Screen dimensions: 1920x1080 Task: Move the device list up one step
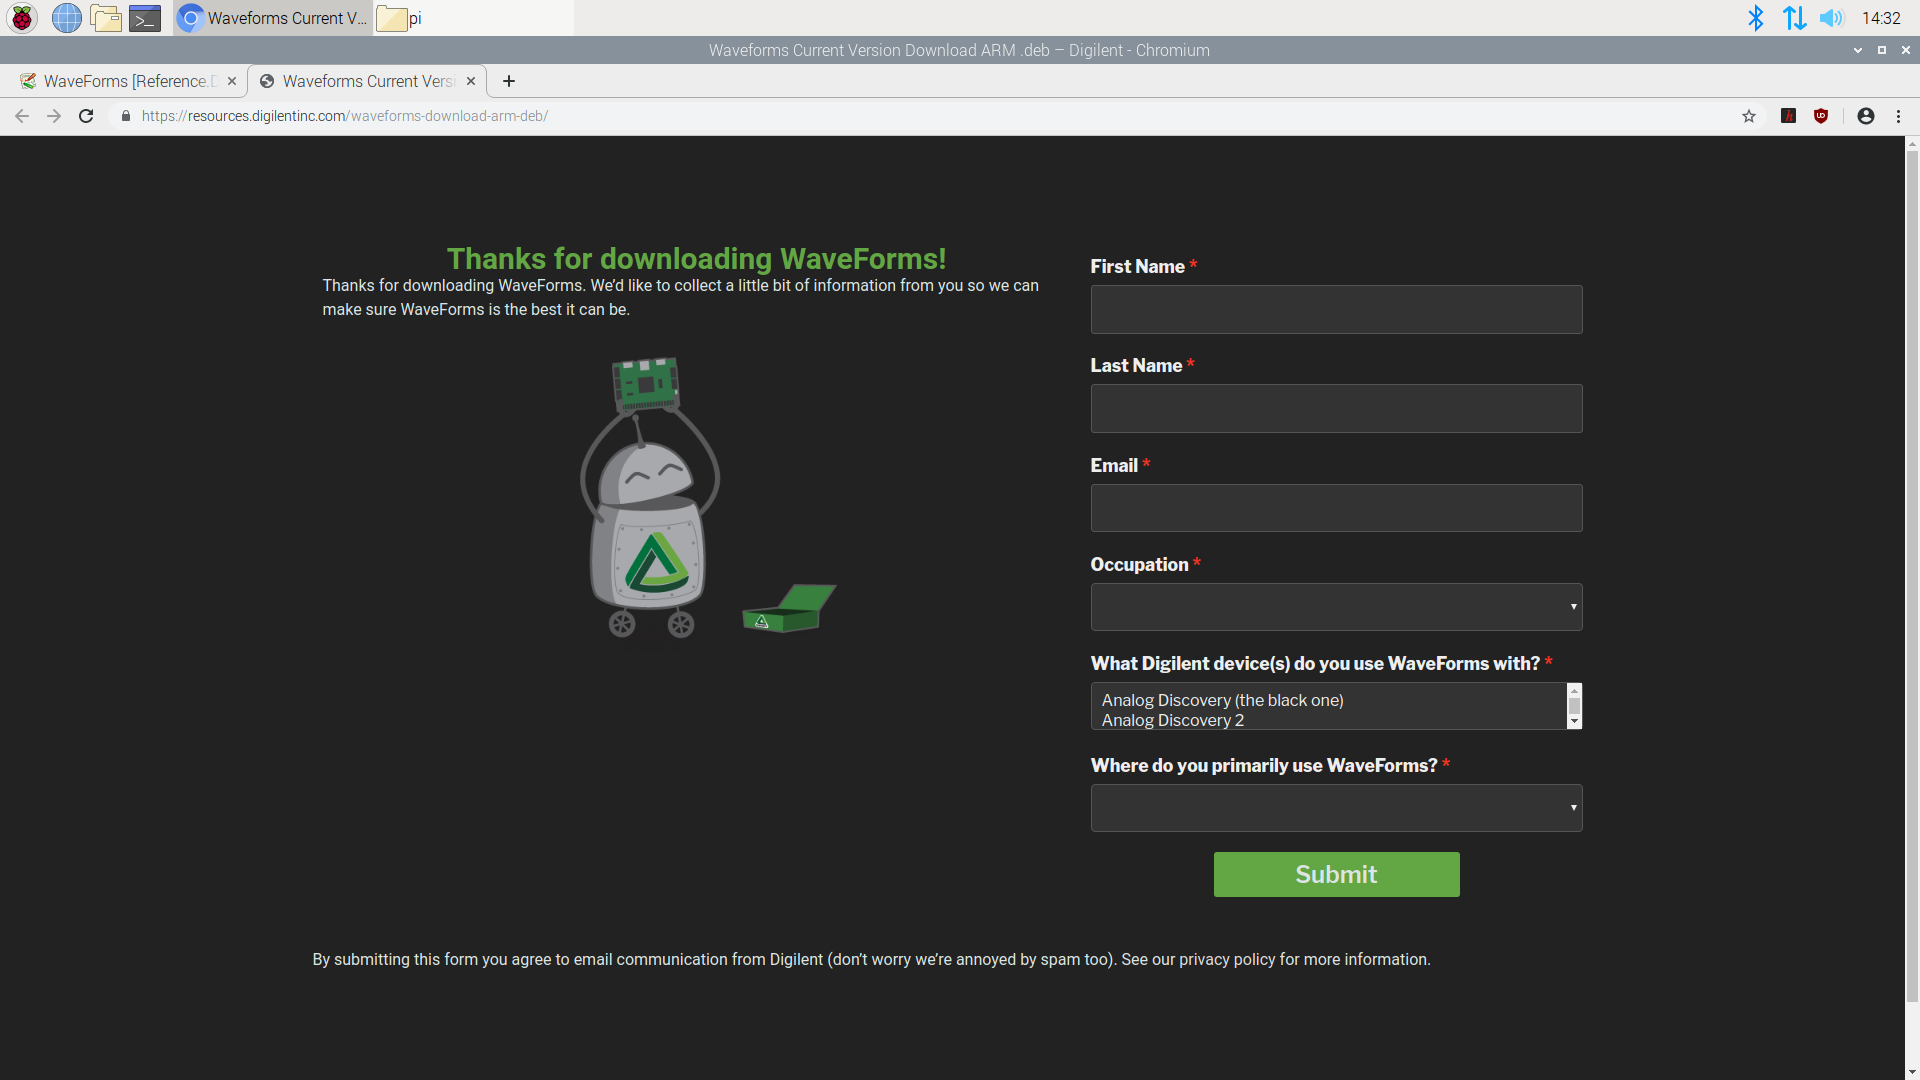click(x=1574, y=690)
